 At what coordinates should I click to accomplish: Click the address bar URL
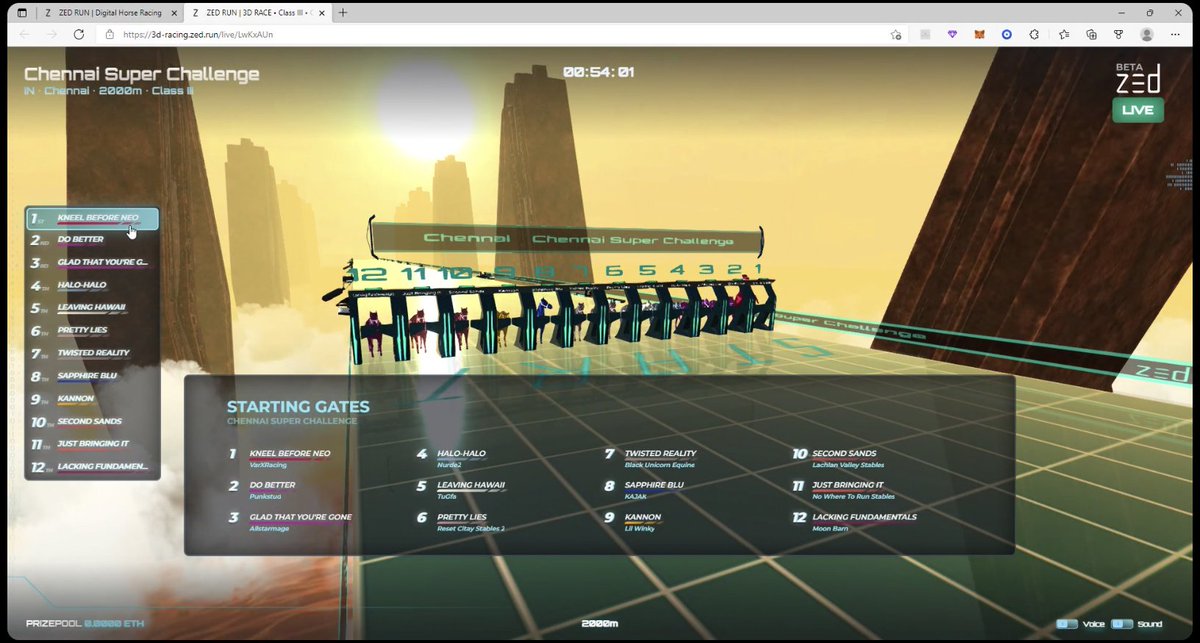pyautogui.click(x=198, y=34)
